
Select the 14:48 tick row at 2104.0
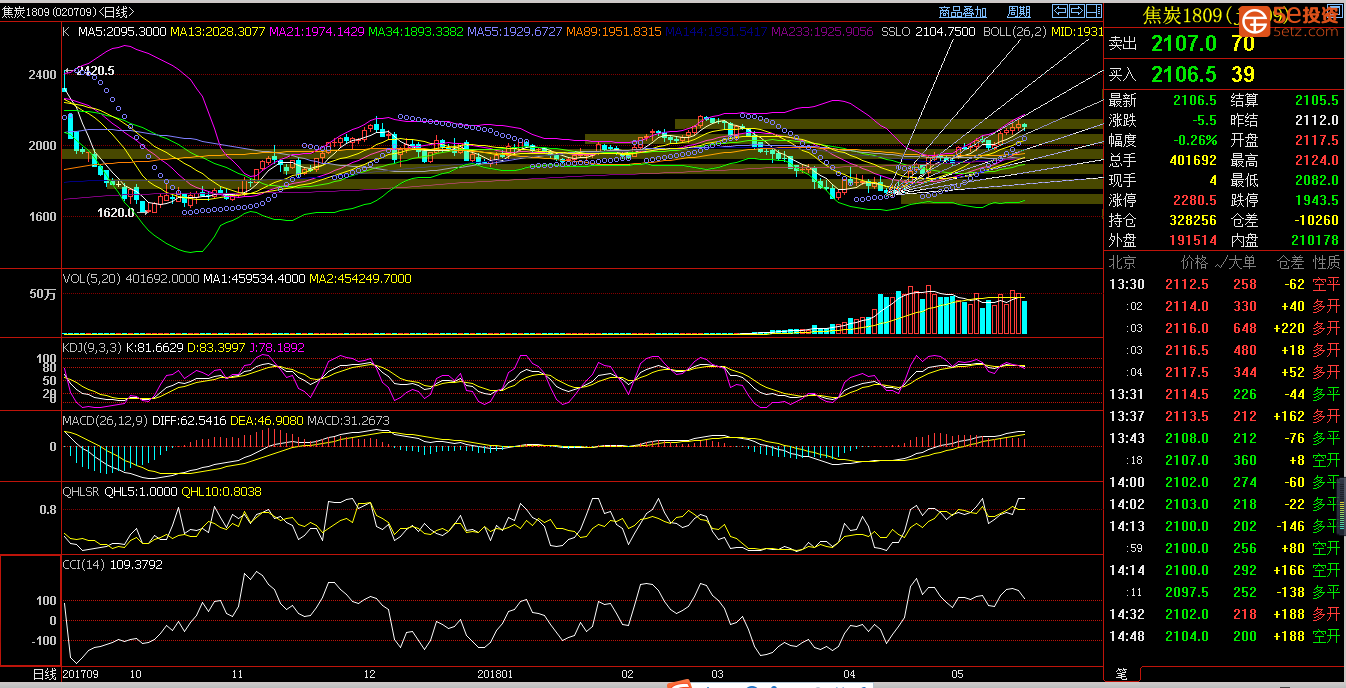coord(1224,636)
